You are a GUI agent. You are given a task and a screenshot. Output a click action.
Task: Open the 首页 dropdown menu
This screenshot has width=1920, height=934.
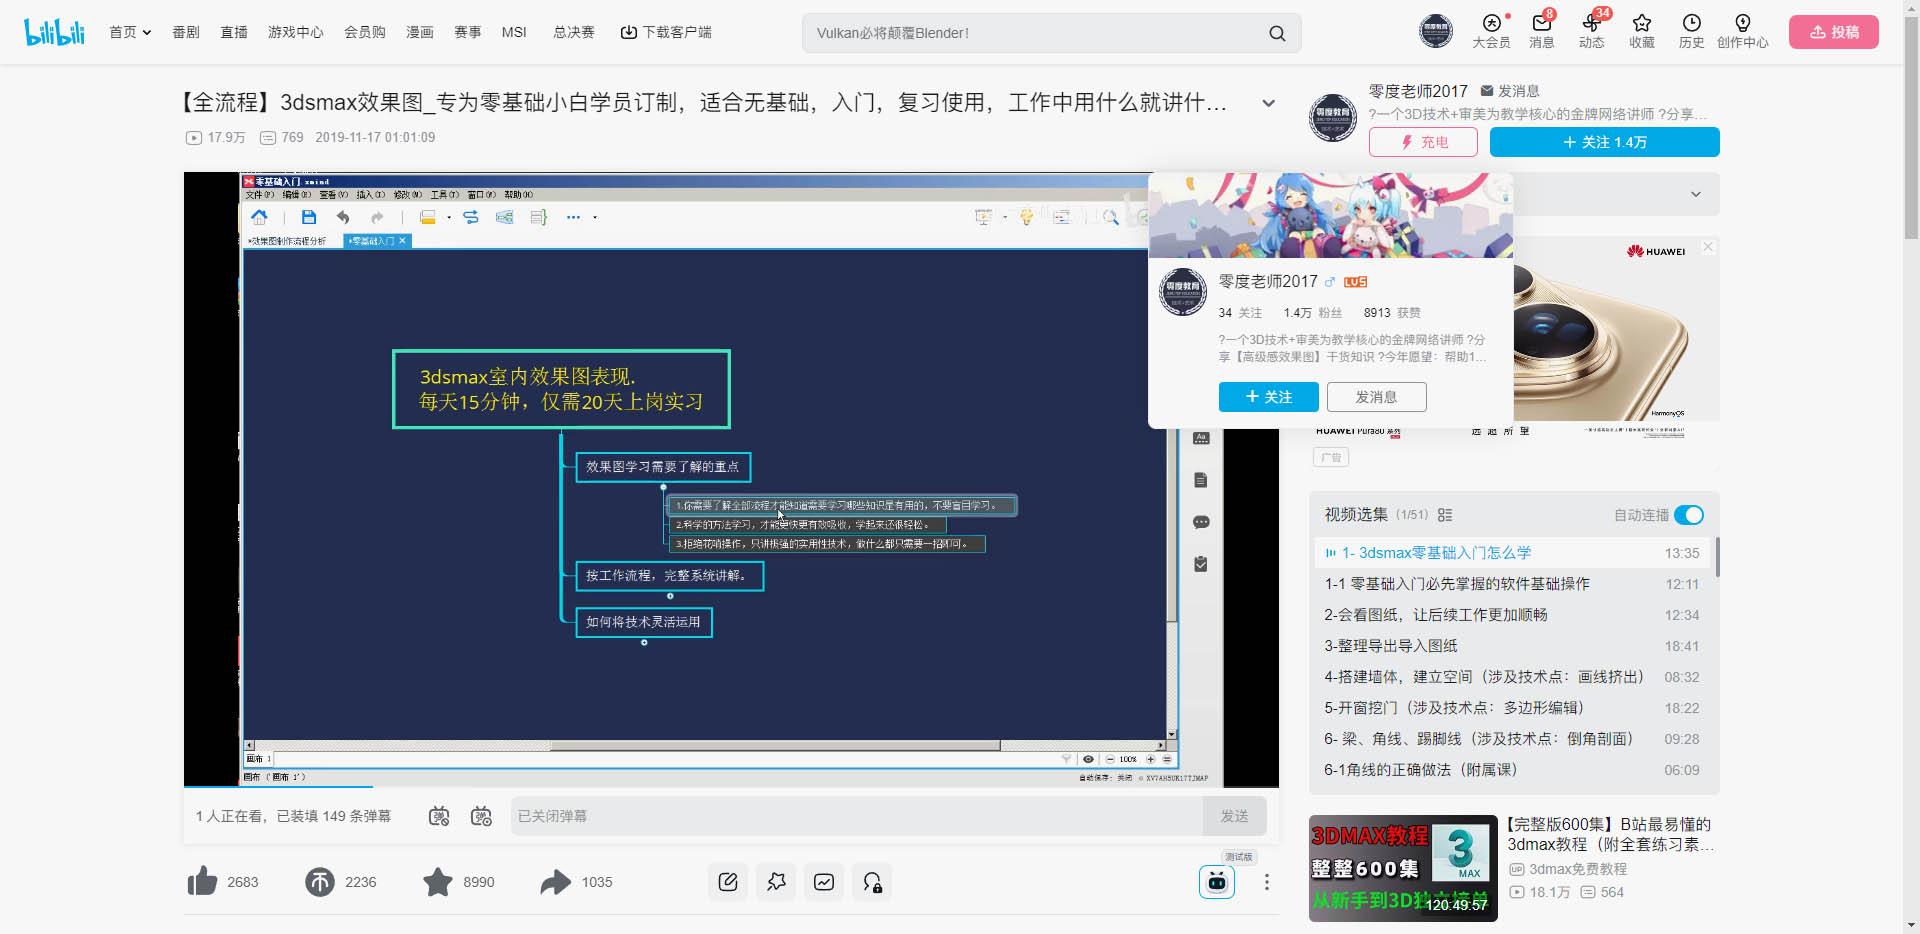pyautogui.click(x=130, y=32)
